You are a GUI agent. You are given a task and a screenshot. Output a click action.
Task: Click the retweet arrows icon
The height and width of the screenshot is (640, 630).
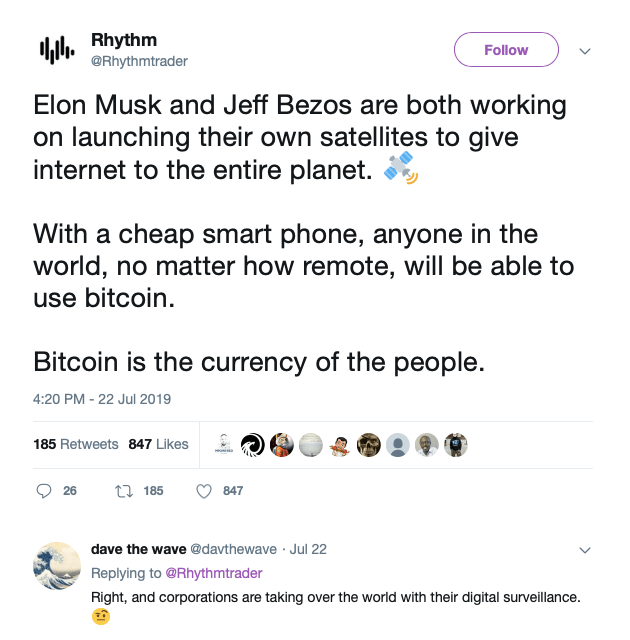click(x=127, y=491)
